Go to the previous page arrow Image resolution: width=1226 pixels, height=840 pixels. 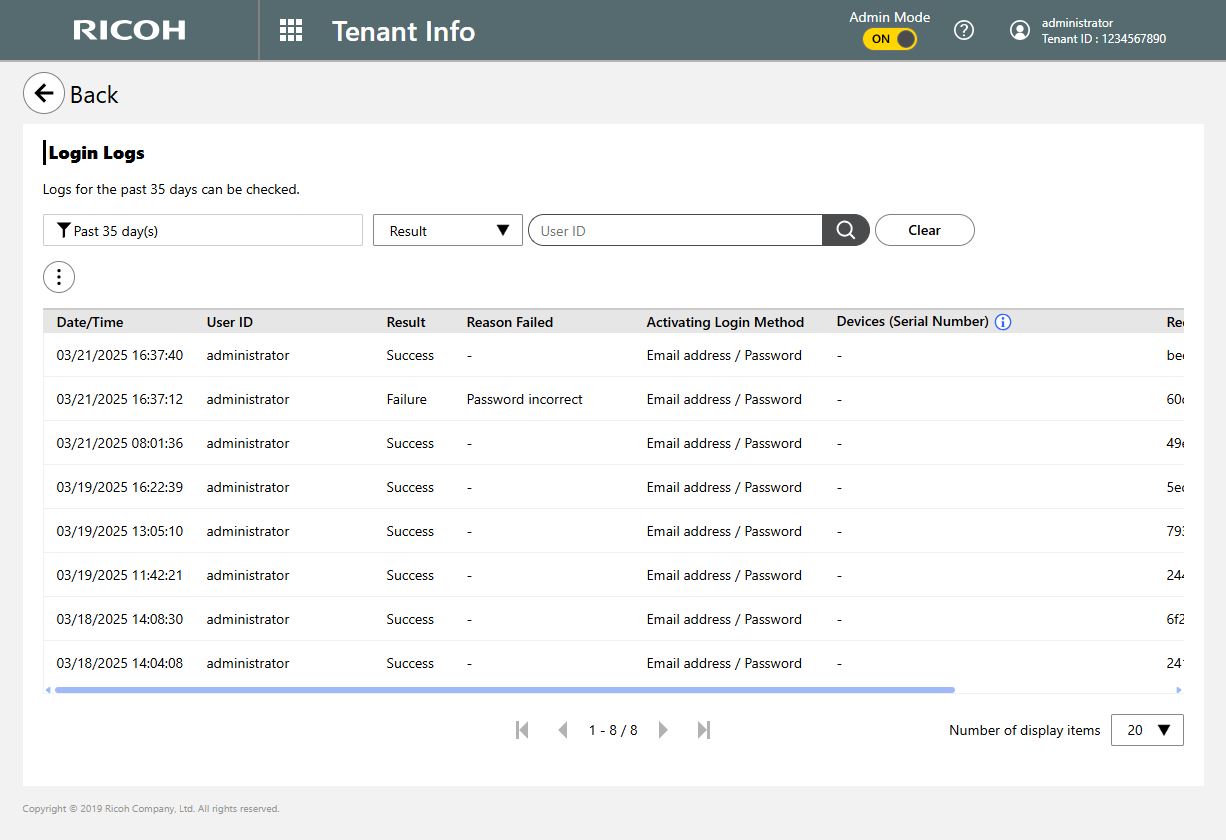tap(563, 730)
